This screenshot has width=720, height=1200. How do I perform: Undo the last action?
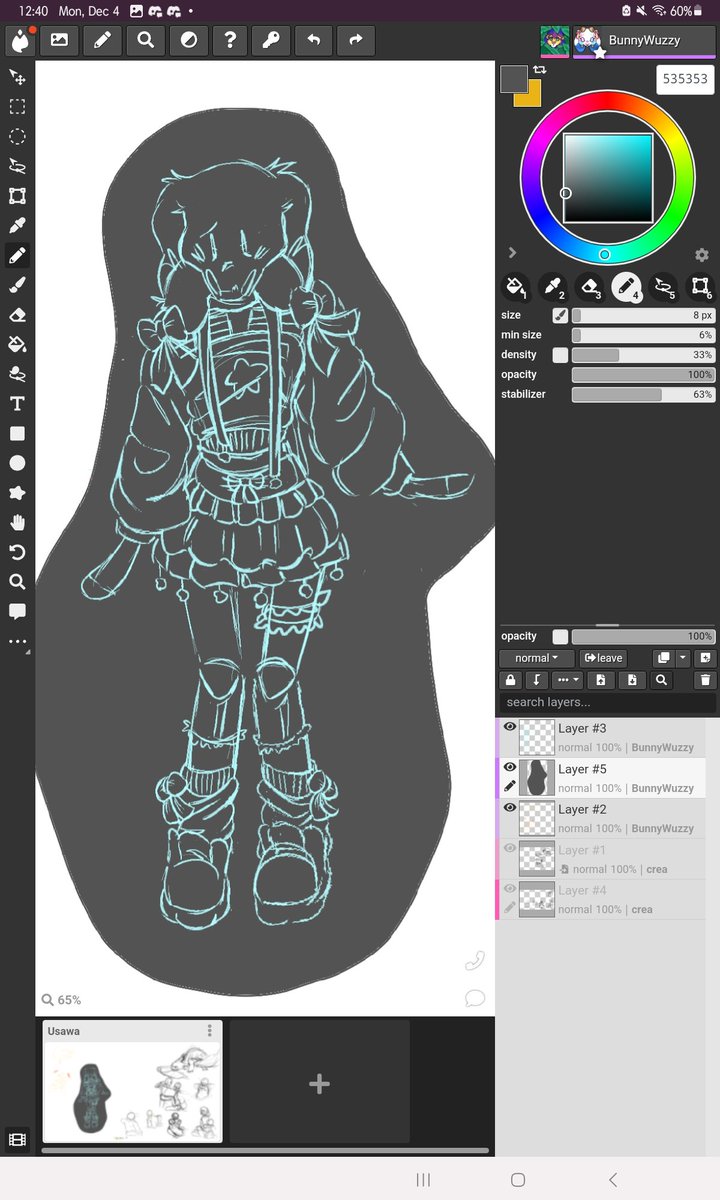point(314,41)
